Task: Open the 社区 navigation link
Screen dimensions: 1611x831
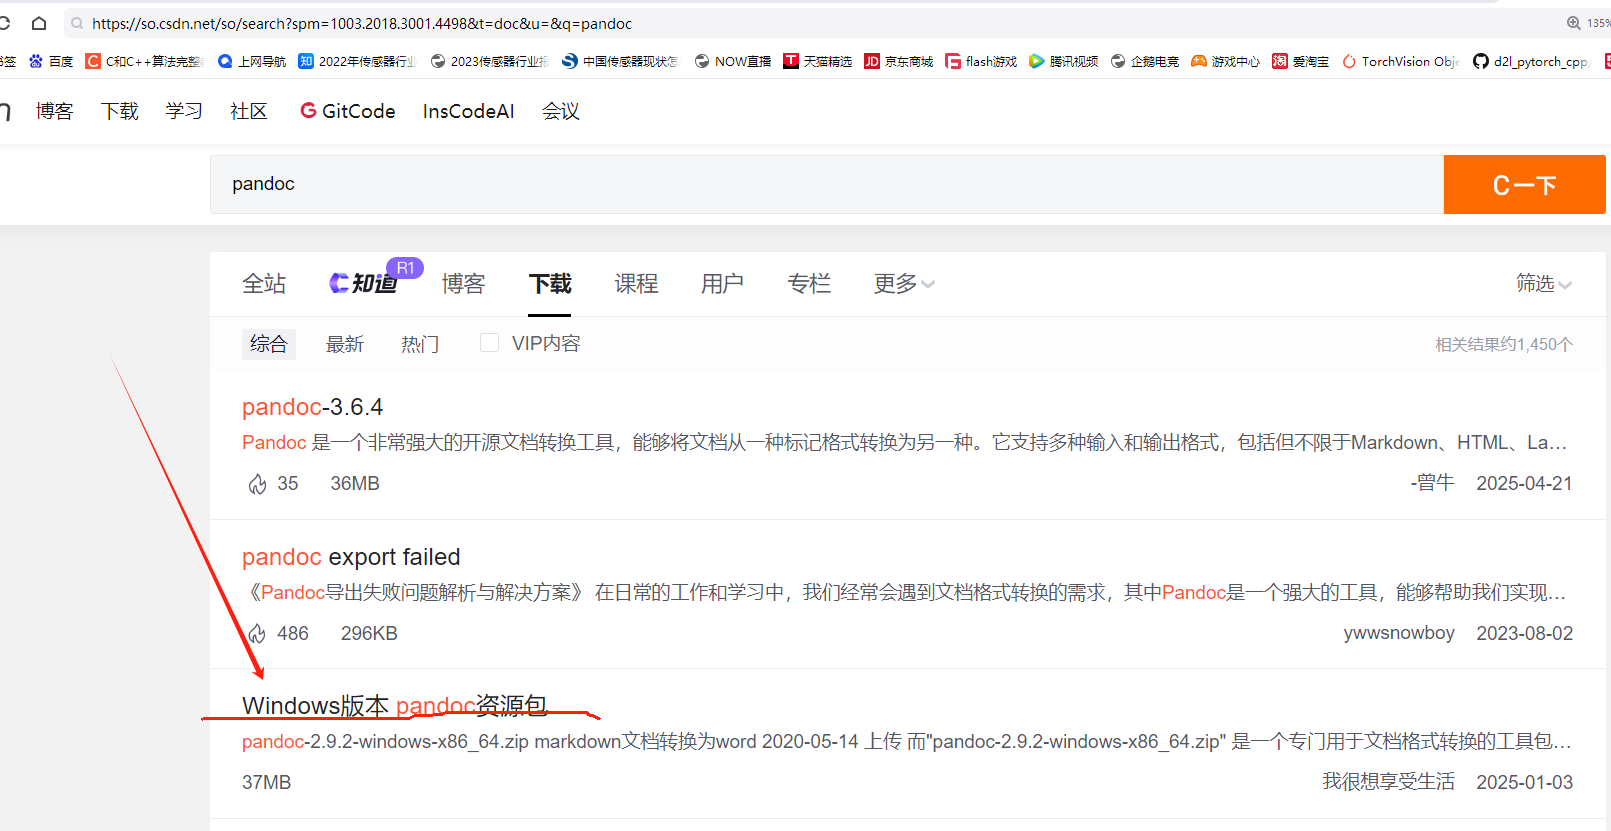Action: coord(249,111)
